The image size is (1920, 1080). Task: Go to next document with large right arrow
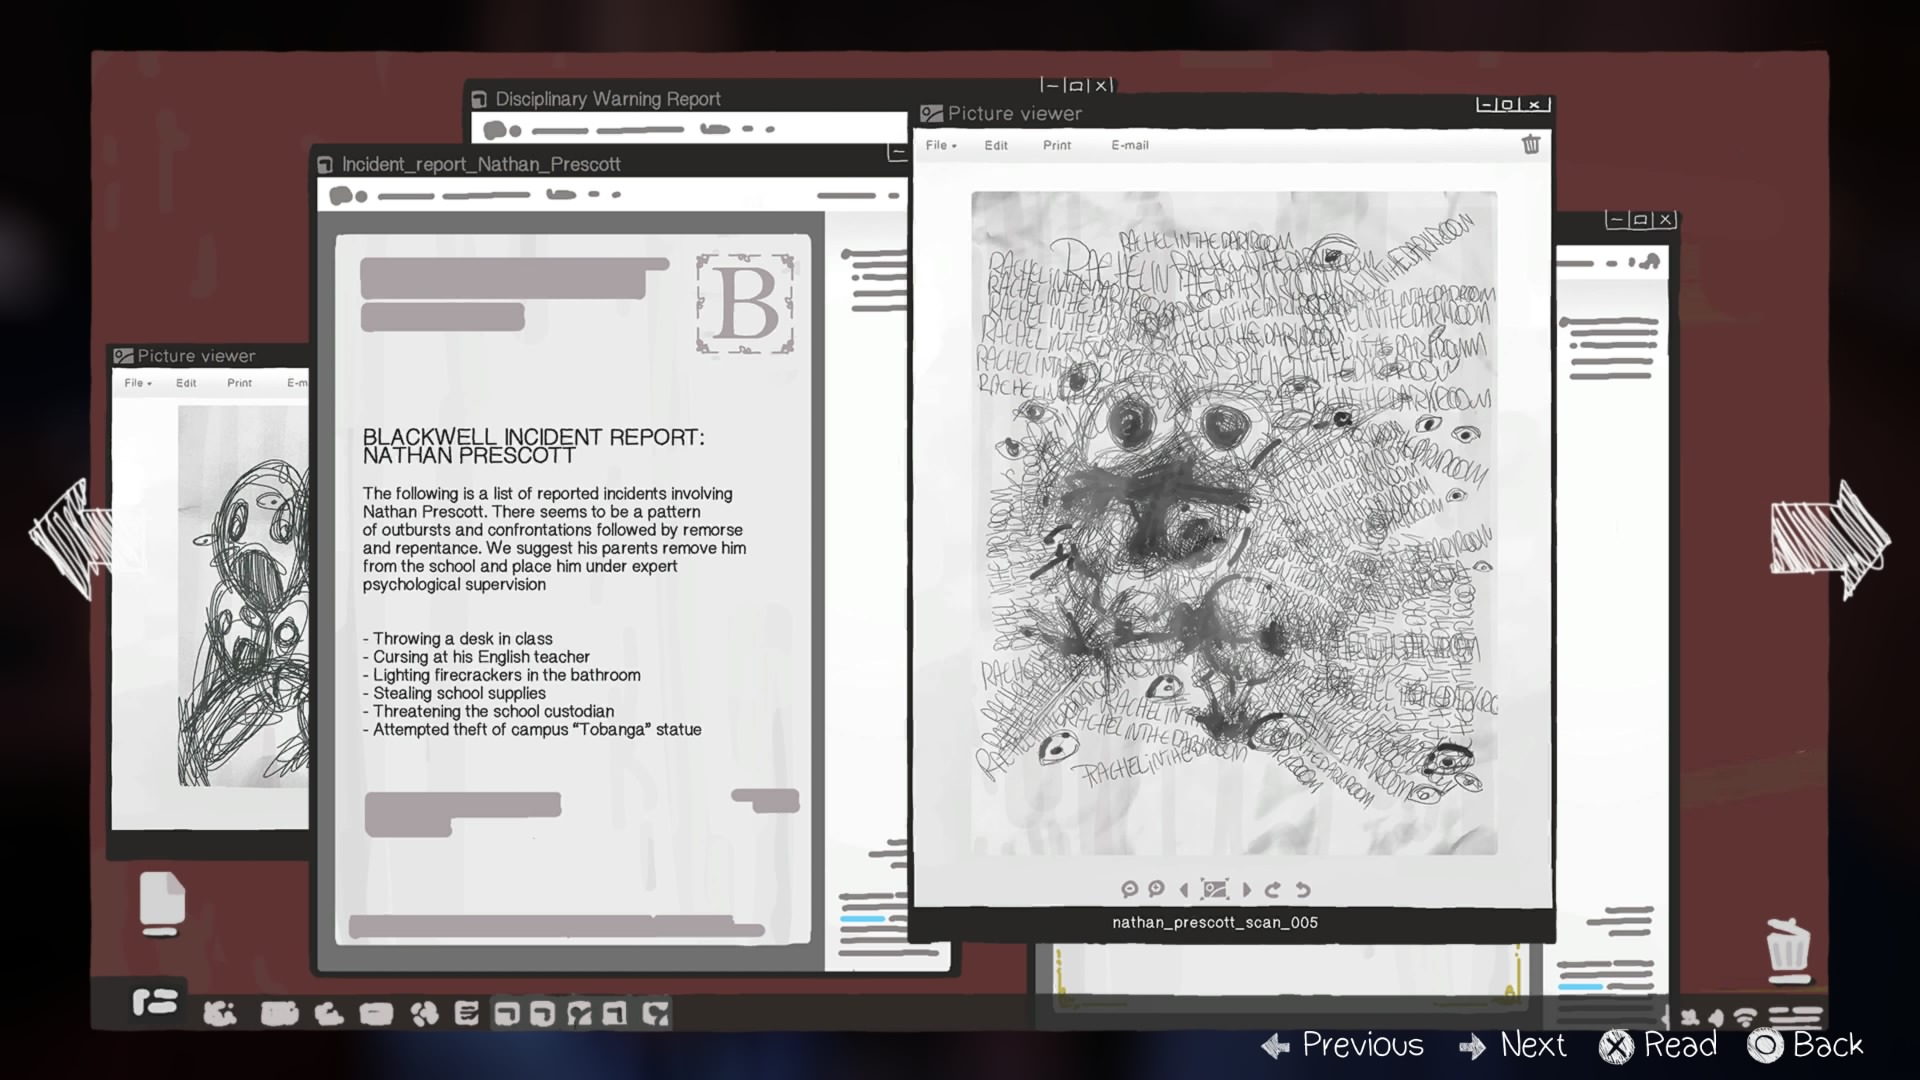[1830, 540]
